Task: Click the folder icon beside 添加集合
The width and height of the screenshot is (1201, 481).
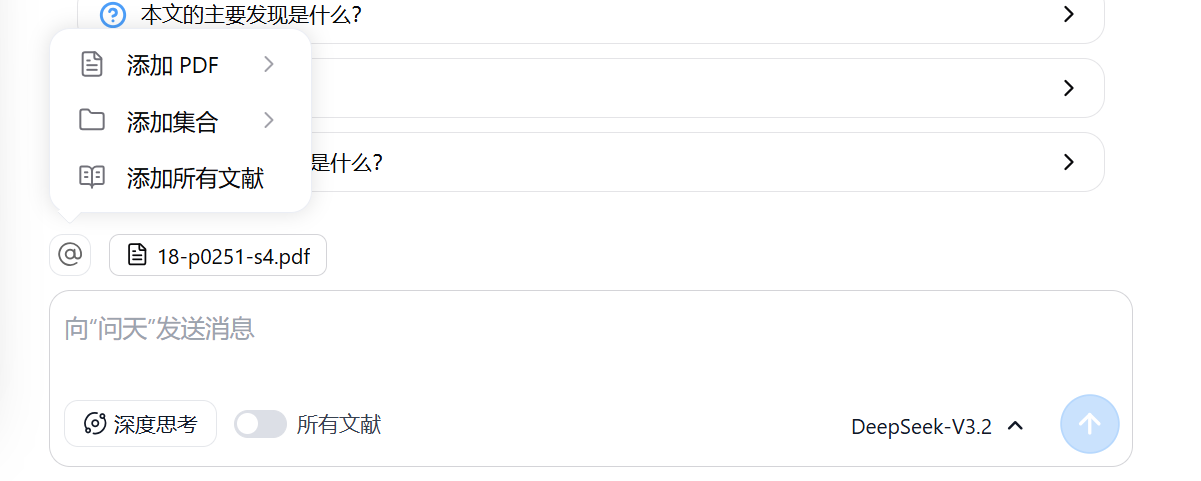Action: click(x=92, y=121)
